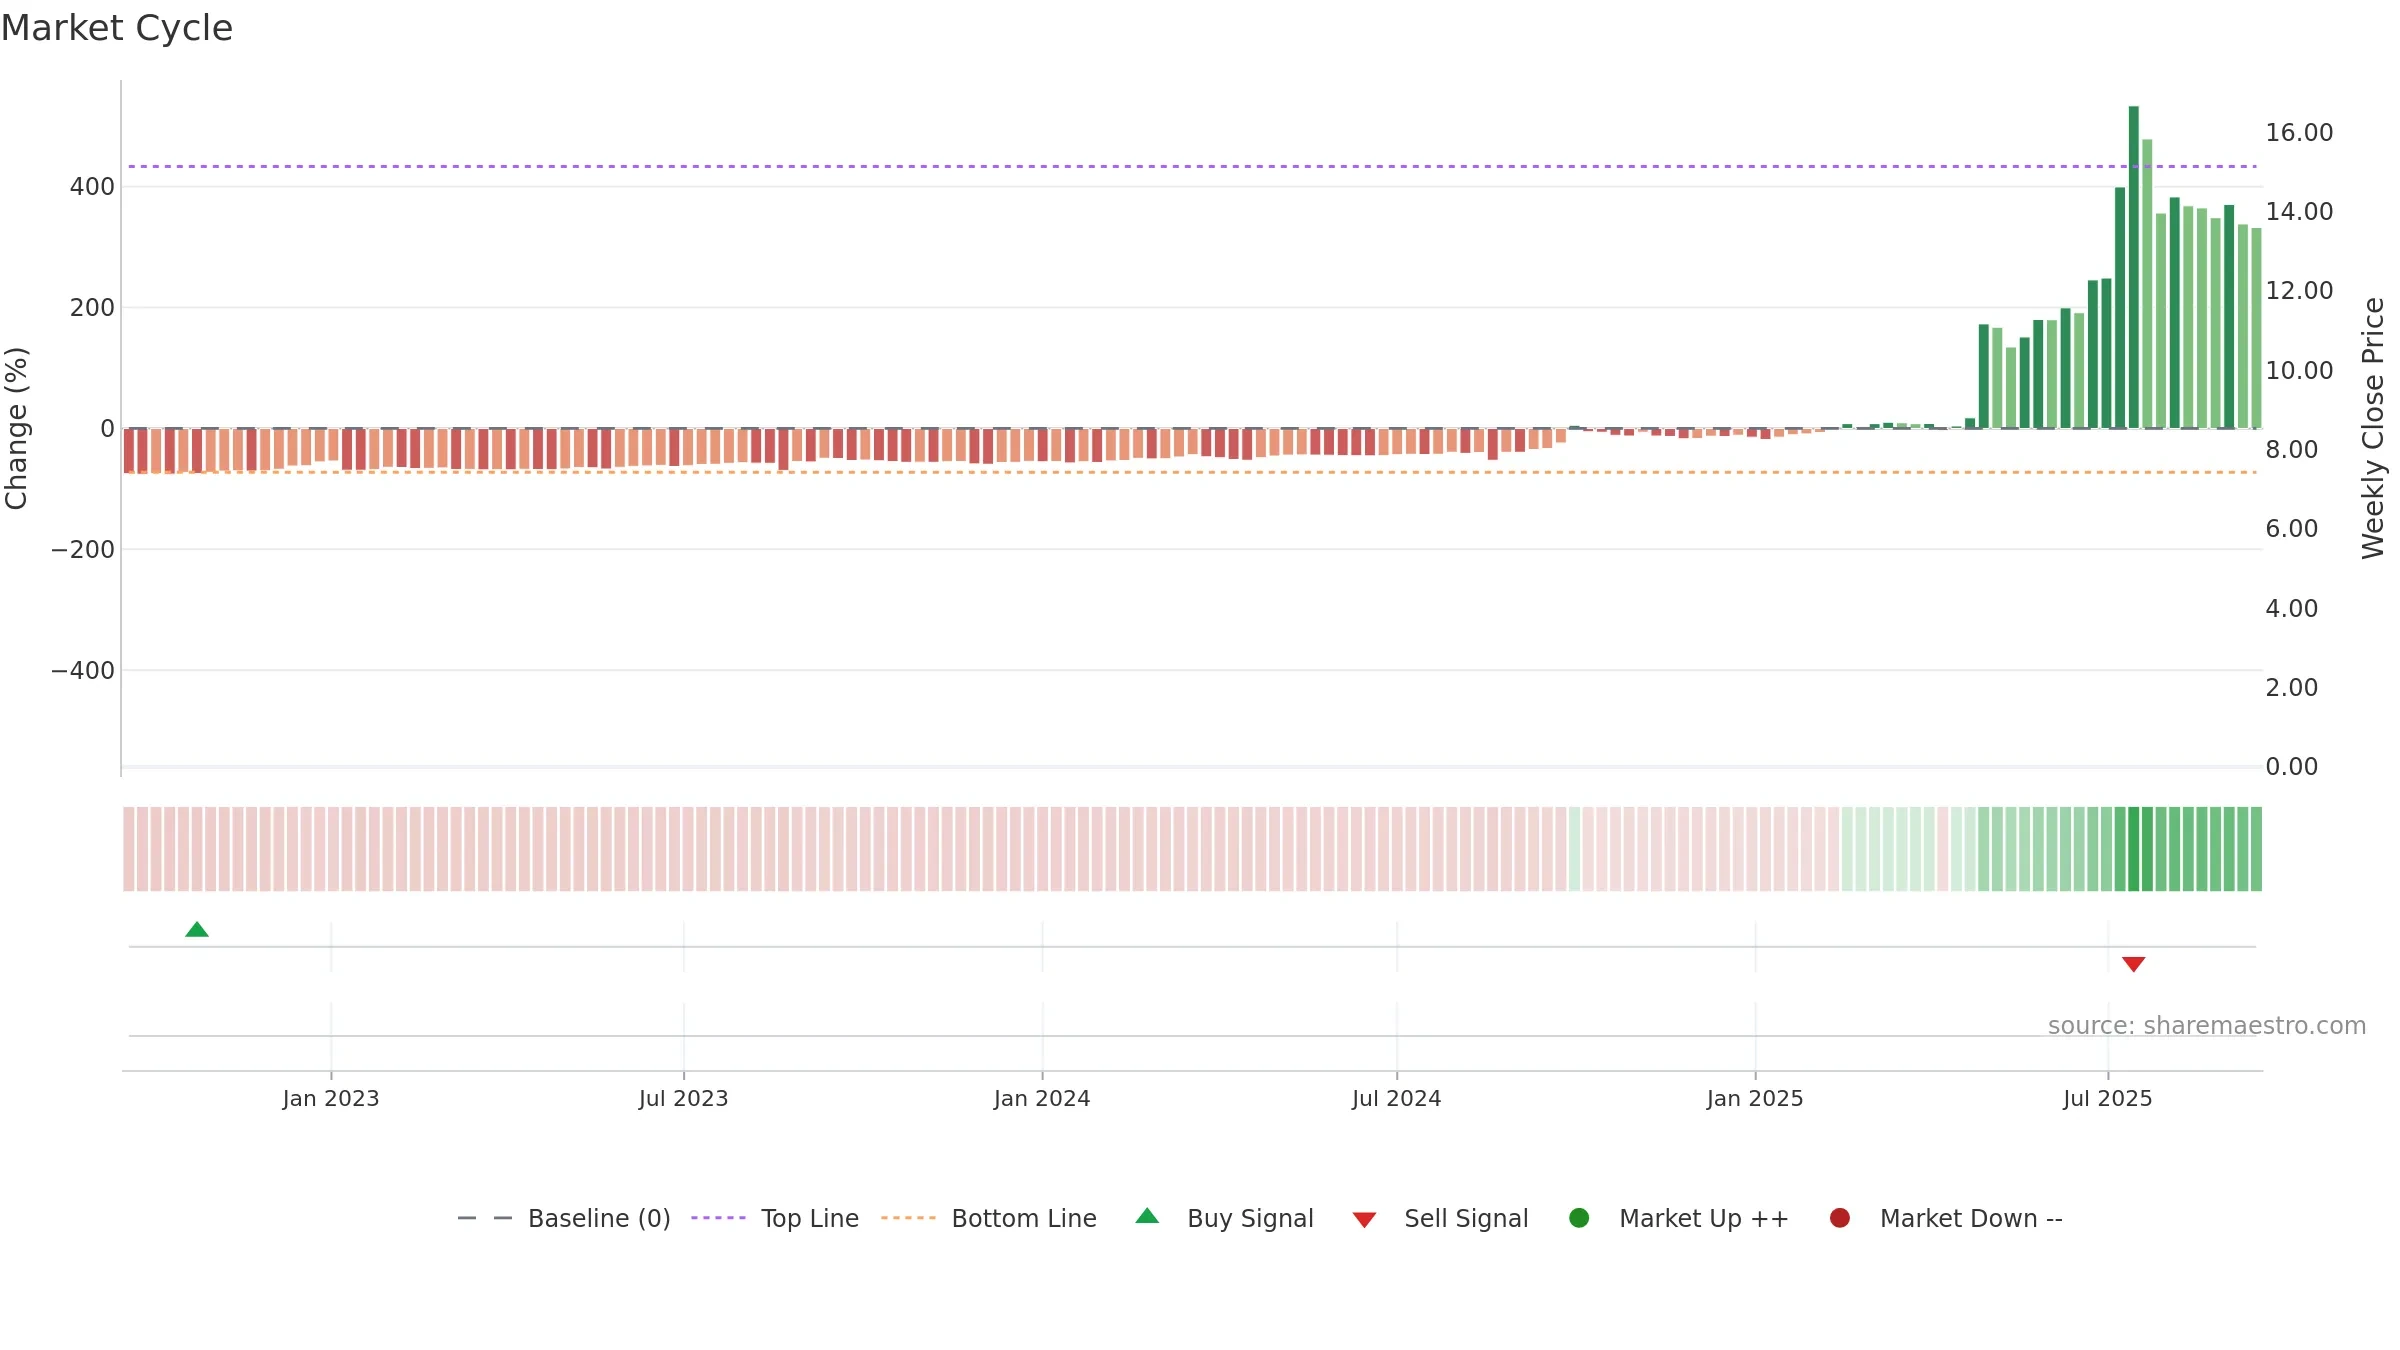Toggle Top Line legend entry

[775, 1218]
